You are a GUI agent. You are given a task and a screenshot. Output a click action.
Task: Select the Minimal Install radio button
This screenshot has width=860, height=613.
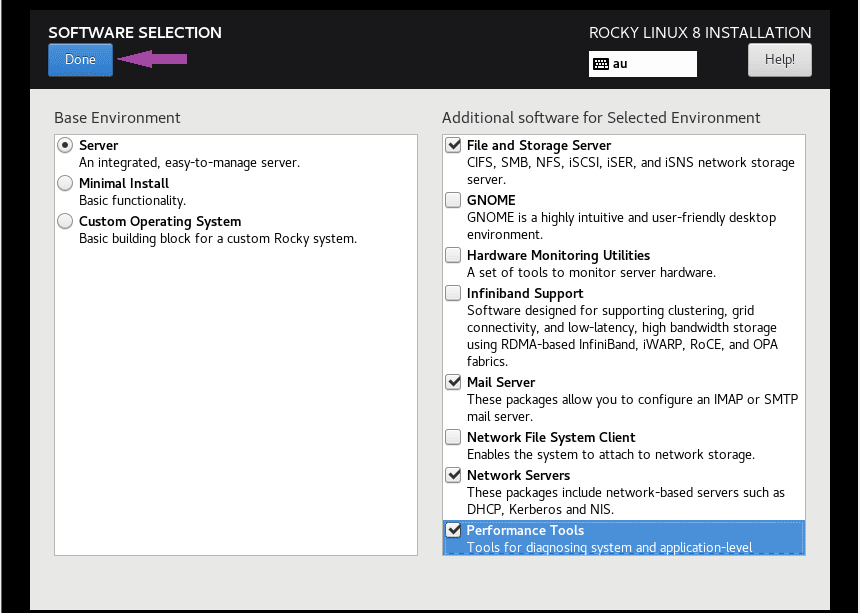[65, 183]
